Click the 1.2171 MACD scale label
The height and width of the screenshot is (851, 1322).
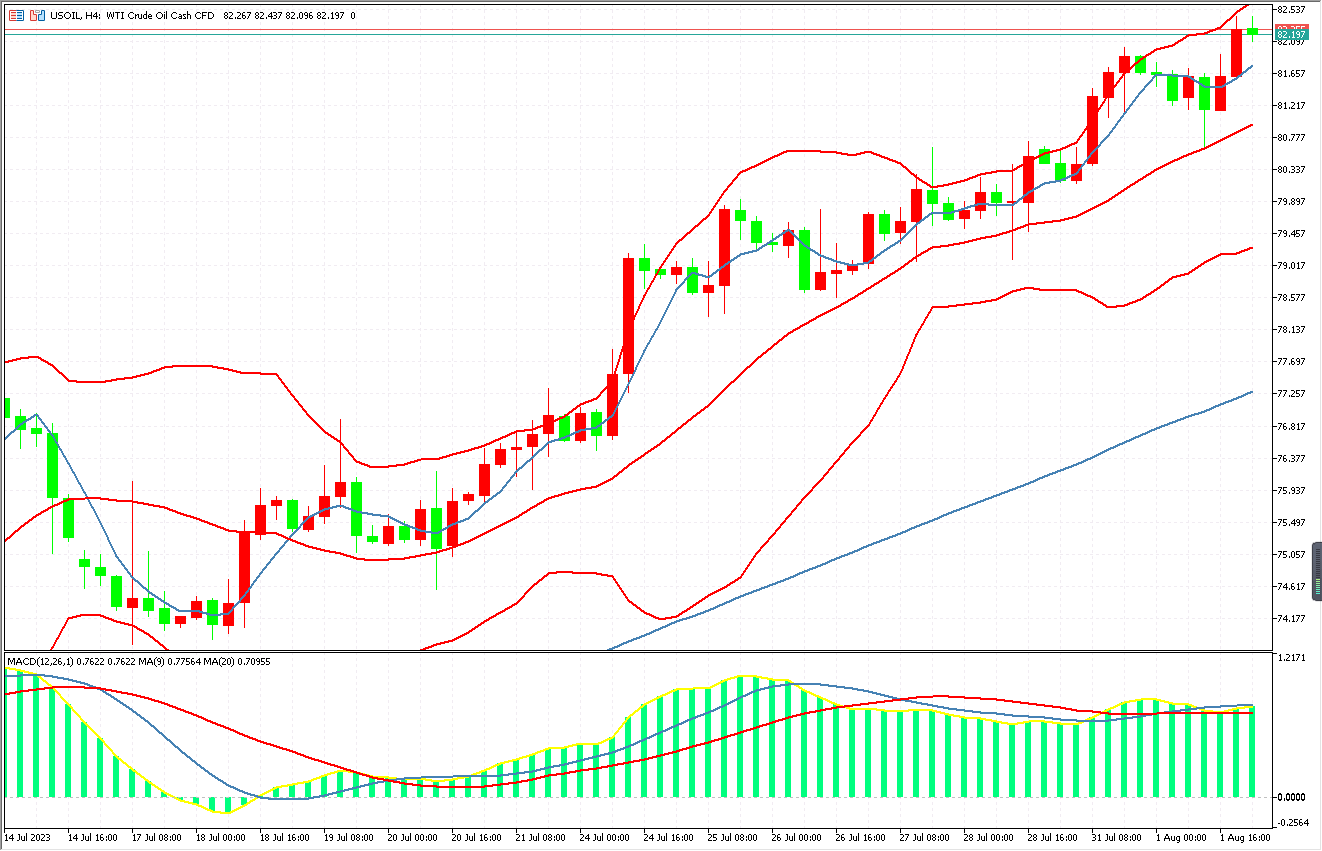1291,657
